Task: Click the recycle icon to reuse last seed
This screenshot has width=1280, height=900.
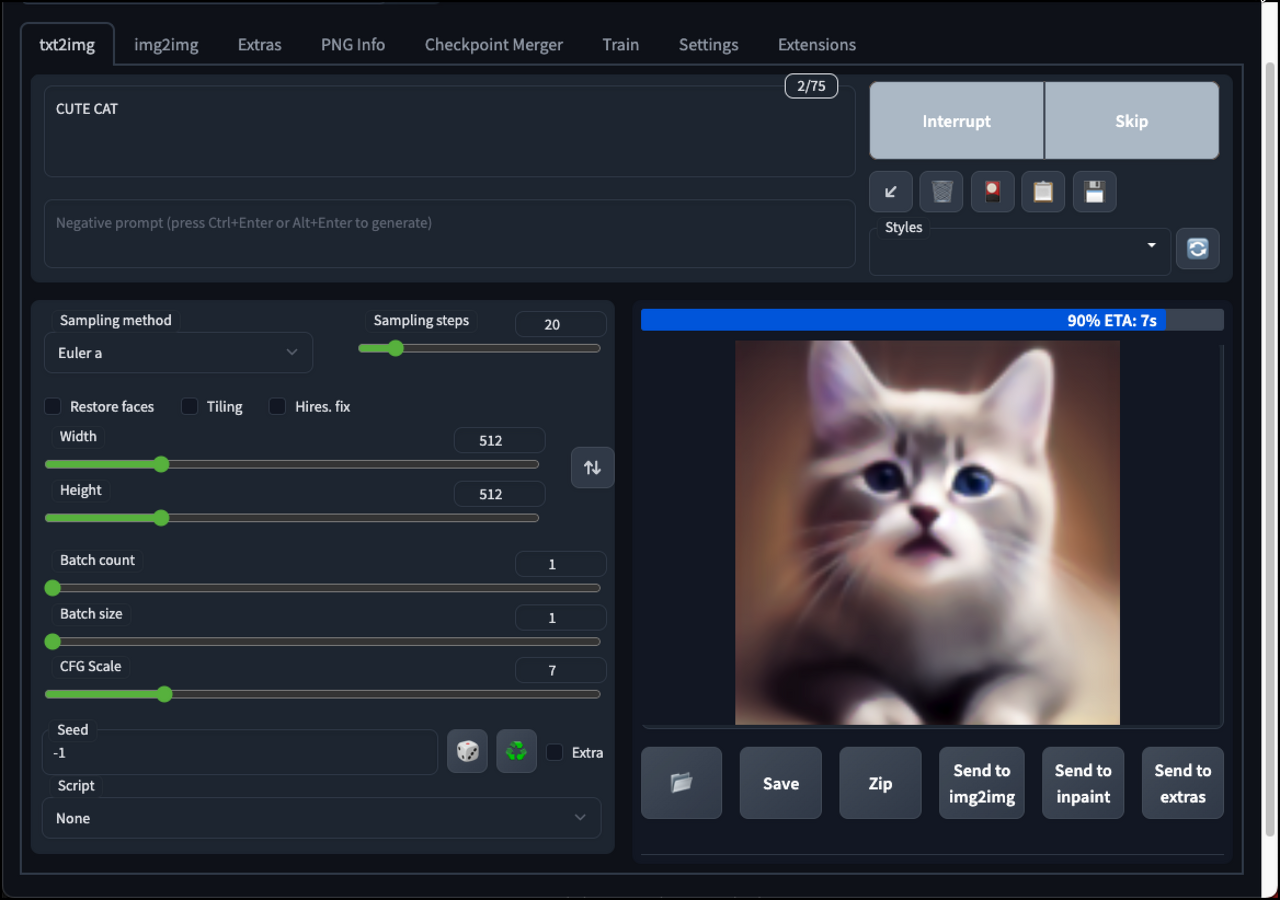Action: 516,751
